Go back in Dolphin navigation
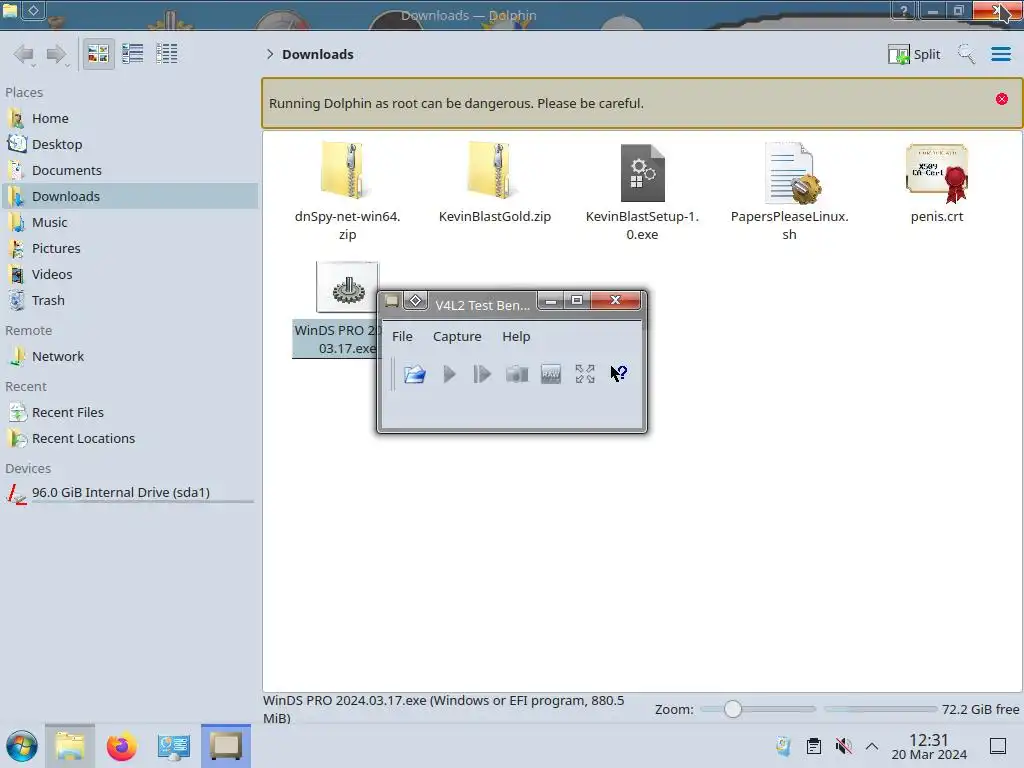Viewport: 1024px width, 768px height. click(x=24, y=54)
